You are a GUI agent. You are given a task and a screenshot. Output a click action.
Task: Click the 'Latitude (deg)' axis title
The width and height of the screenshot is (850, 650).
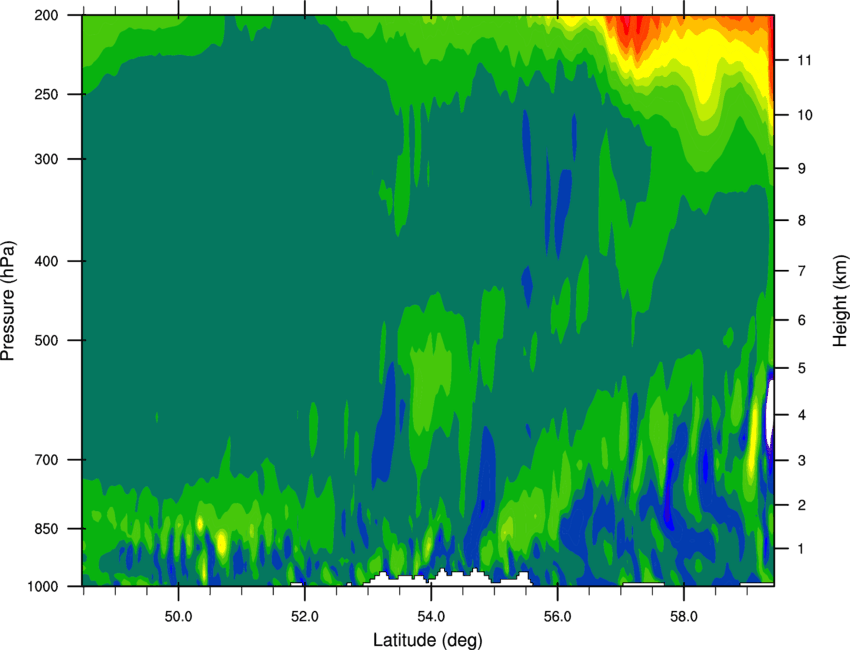[428, 640]
